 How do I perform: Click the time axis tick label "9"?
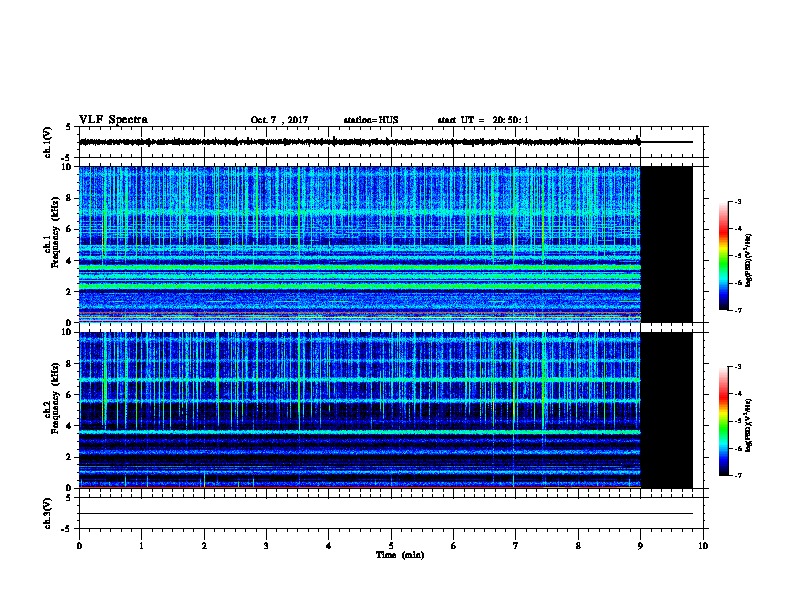click(640, 546)
